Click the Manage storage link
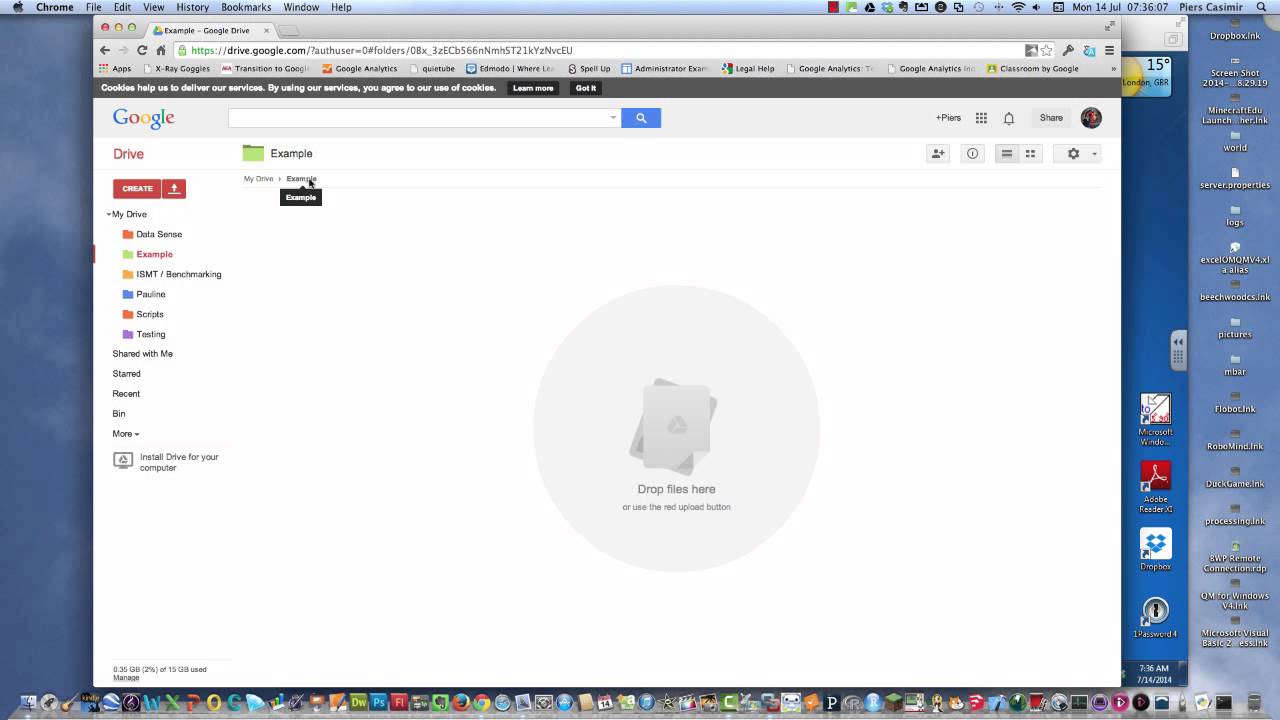1280x720 pixels. pyautogui.click(x=126, y=678)
